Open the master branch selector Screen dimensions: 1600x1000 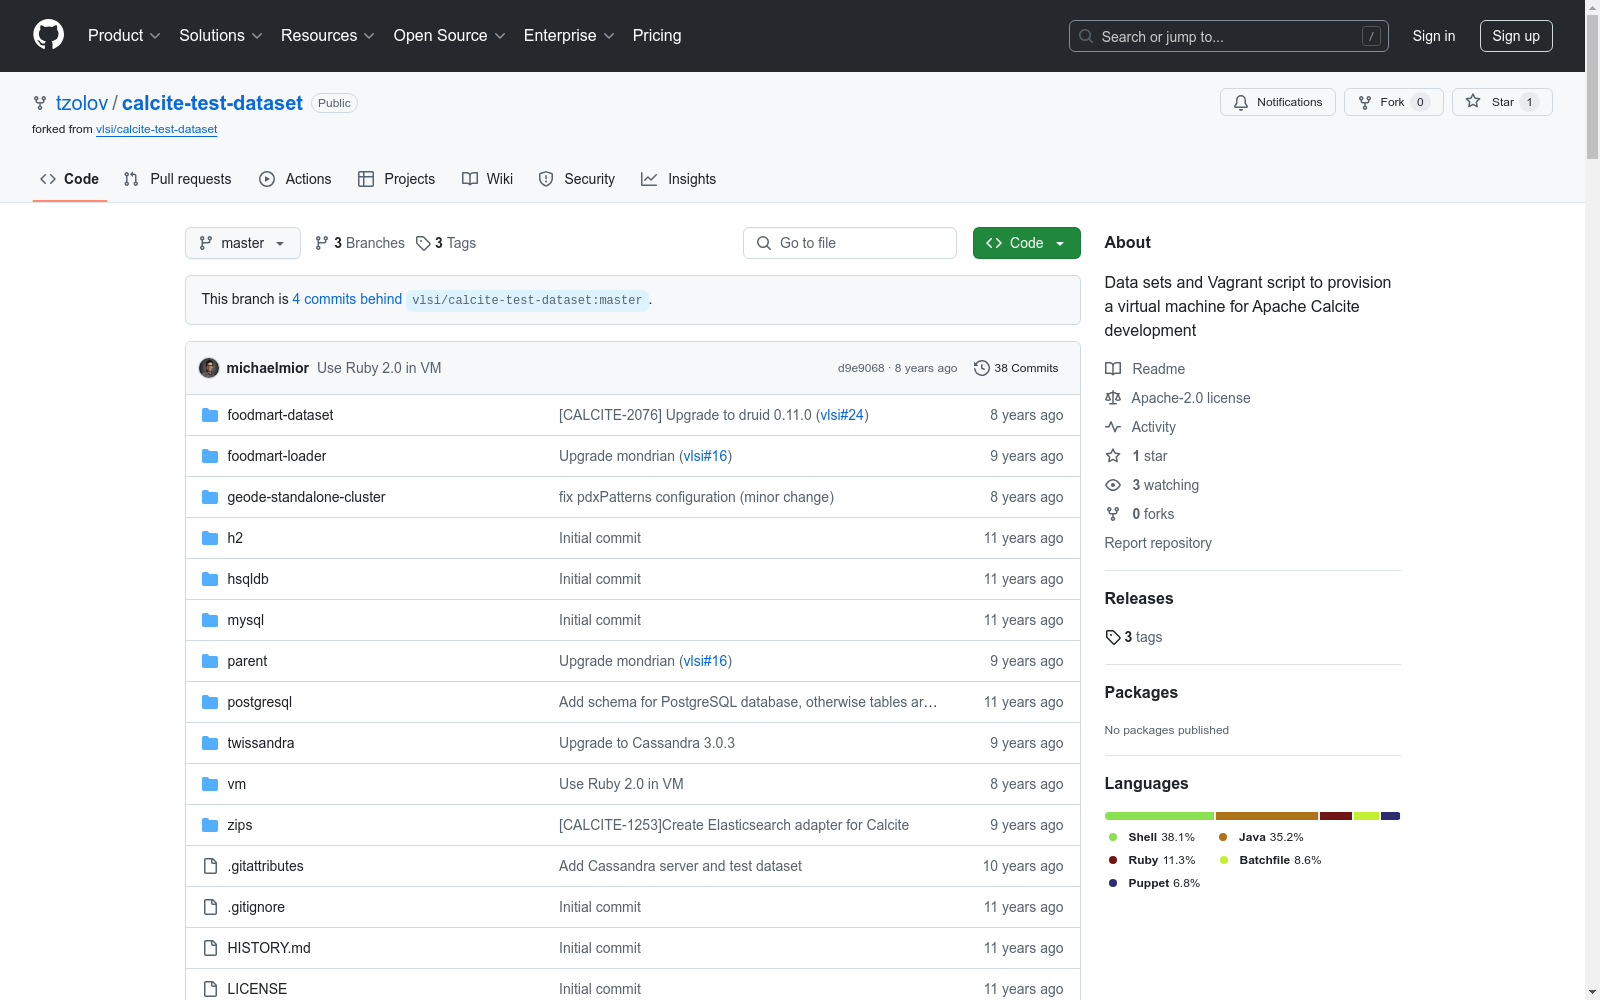click(x=243, y=243)
